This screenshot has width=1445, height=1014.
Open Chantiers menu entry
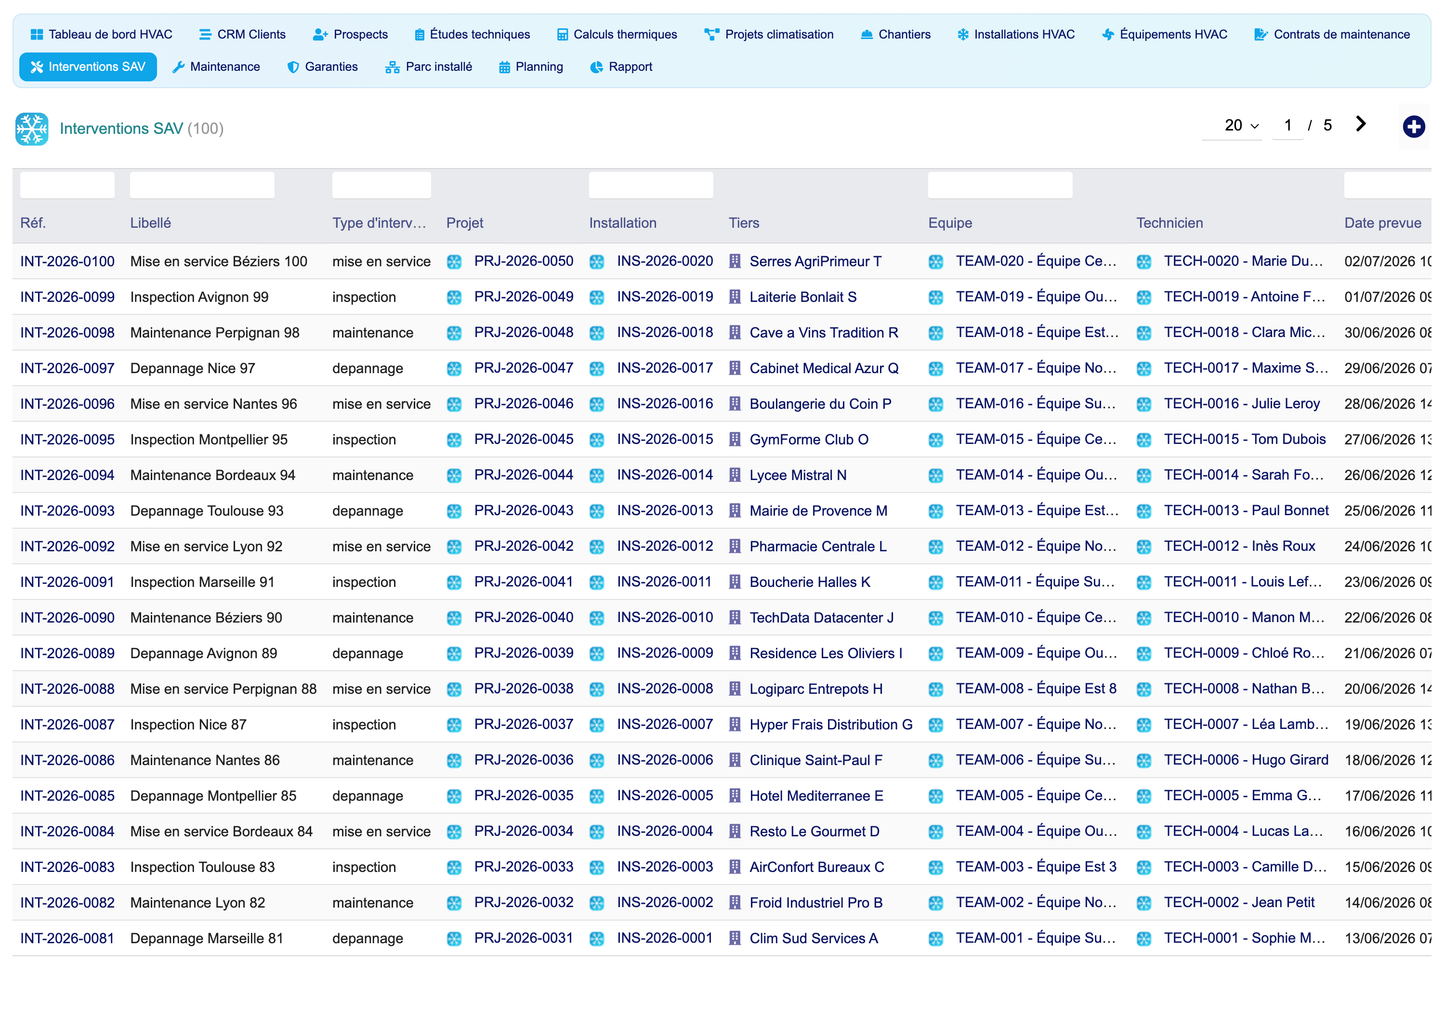pyautogui.click(x=895, y=34)
